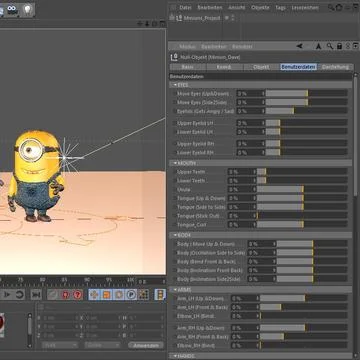Click the back arrow in the Attribute Manager
Viewport: 360px width, 360px height.
(x=299, y=46)
